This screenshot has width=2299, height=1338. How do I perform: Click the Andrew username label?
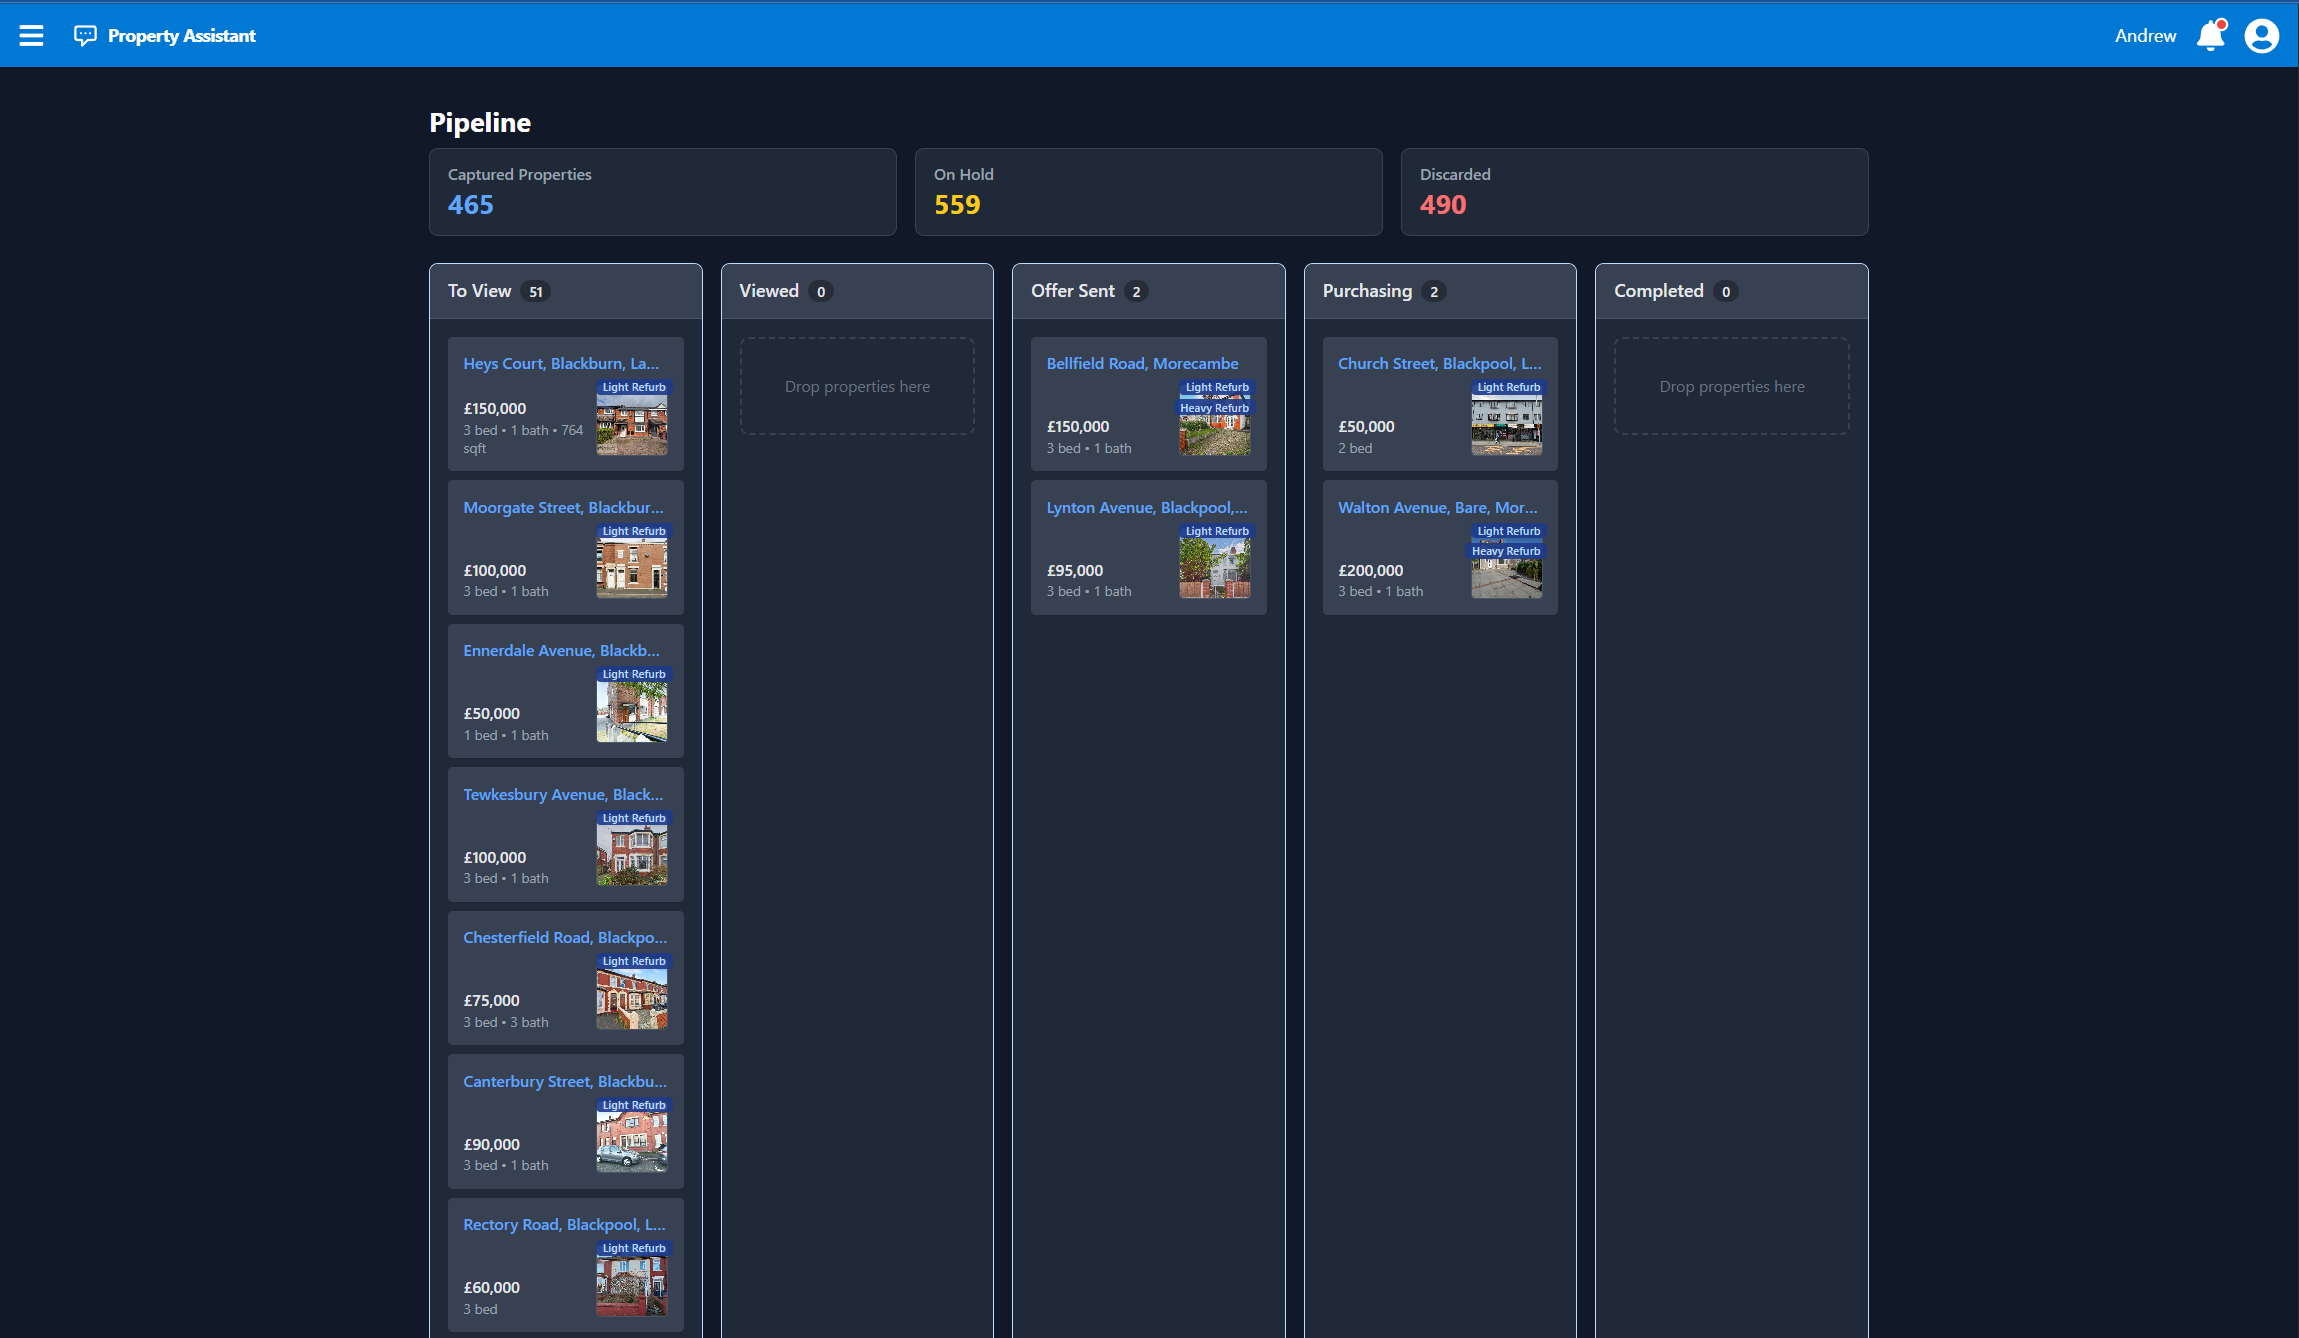click(2145, 36)
